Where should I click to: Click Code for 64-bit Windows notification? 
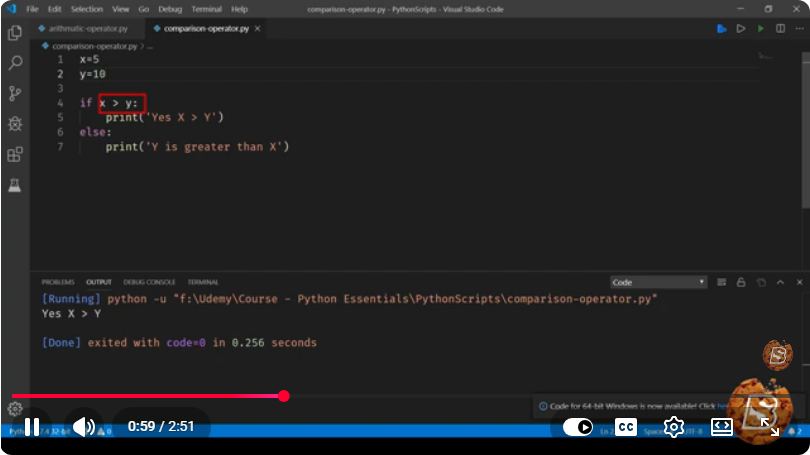[x=632, y=406]
